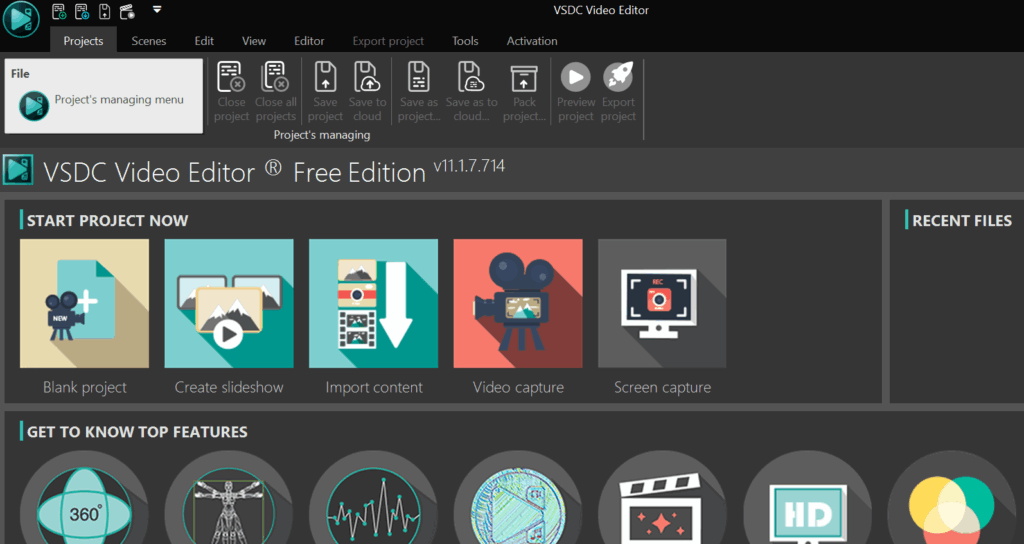Image resolution: width=1024 pixels, height=544 pixels.
Task: Switch to the Scenes tab
Action: pos(149,41)
